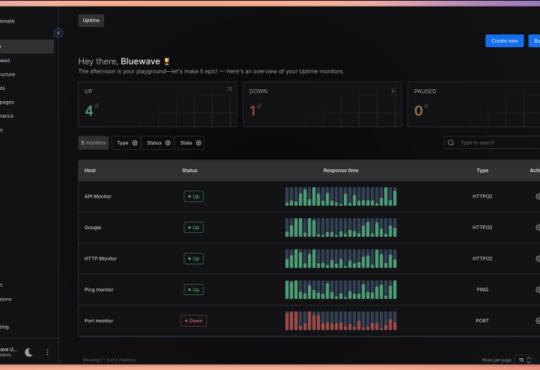Open actions gear for HTTP Monitor
The height and width of the screenshot is (370, 540).
coord(538,258)
